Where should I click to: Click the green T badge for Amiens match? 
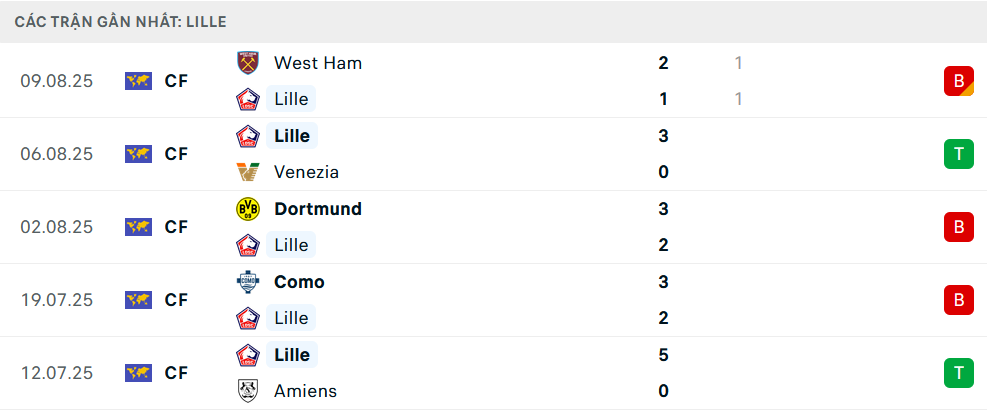coord(958,373)
